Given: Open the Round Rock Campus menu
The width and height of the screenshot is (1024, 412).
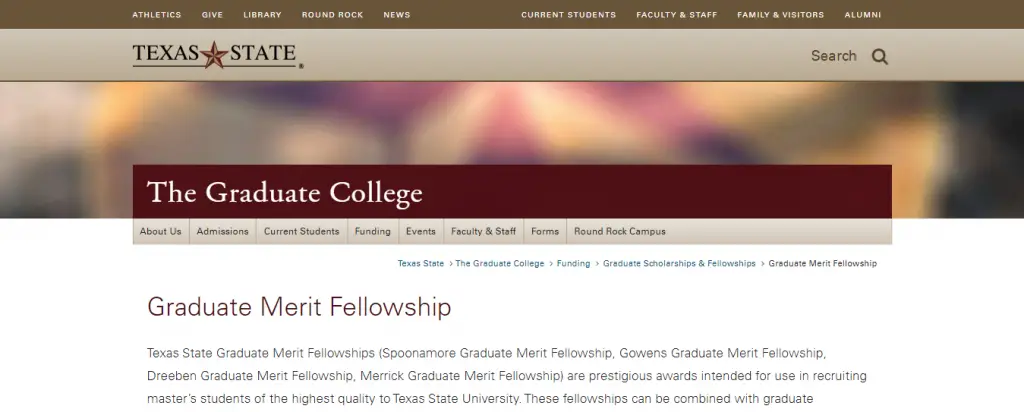Looking at the screenshot, I should (x=619, y=231).
